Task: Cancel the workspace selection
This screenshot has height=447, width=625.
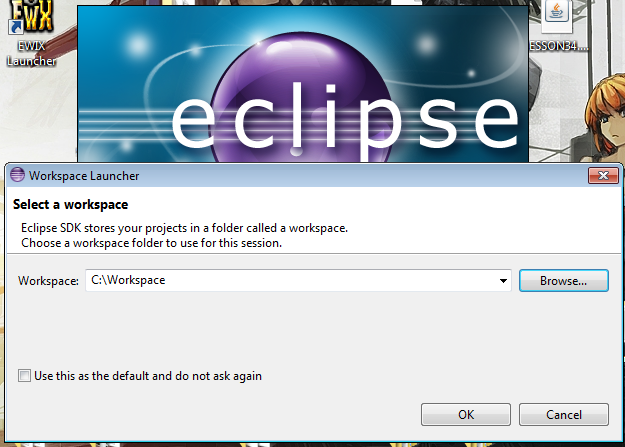Action: click(x=564, y=415)
